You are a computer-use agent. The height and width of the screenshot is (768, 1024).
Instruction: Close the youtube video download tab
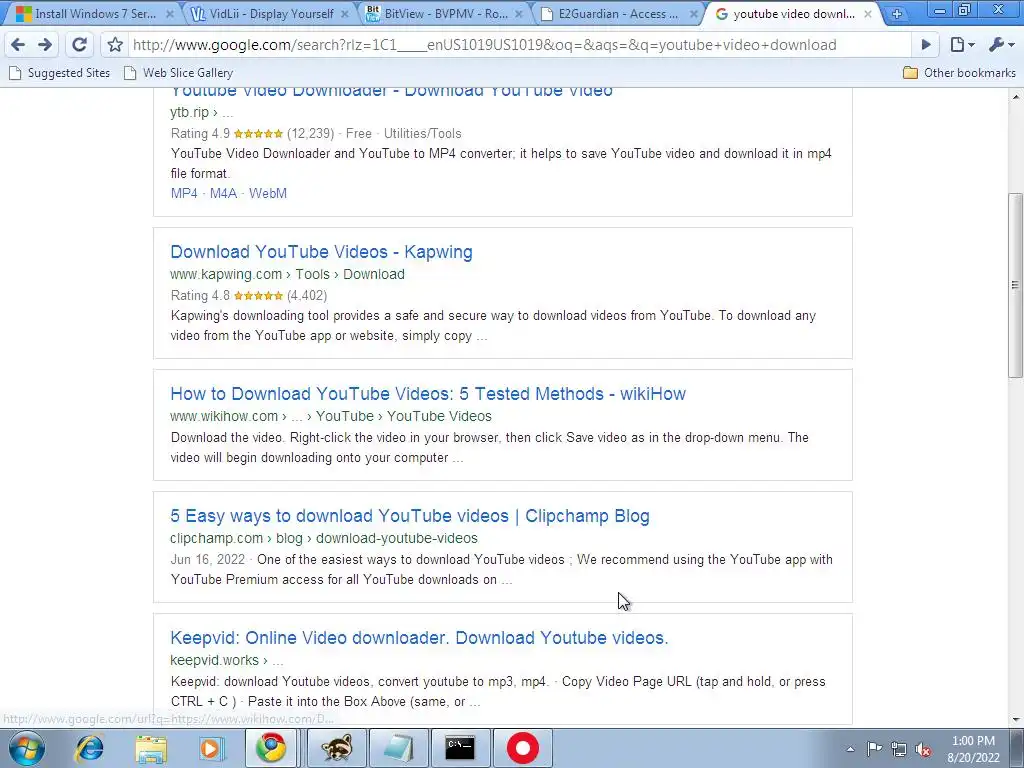[868, 14]
